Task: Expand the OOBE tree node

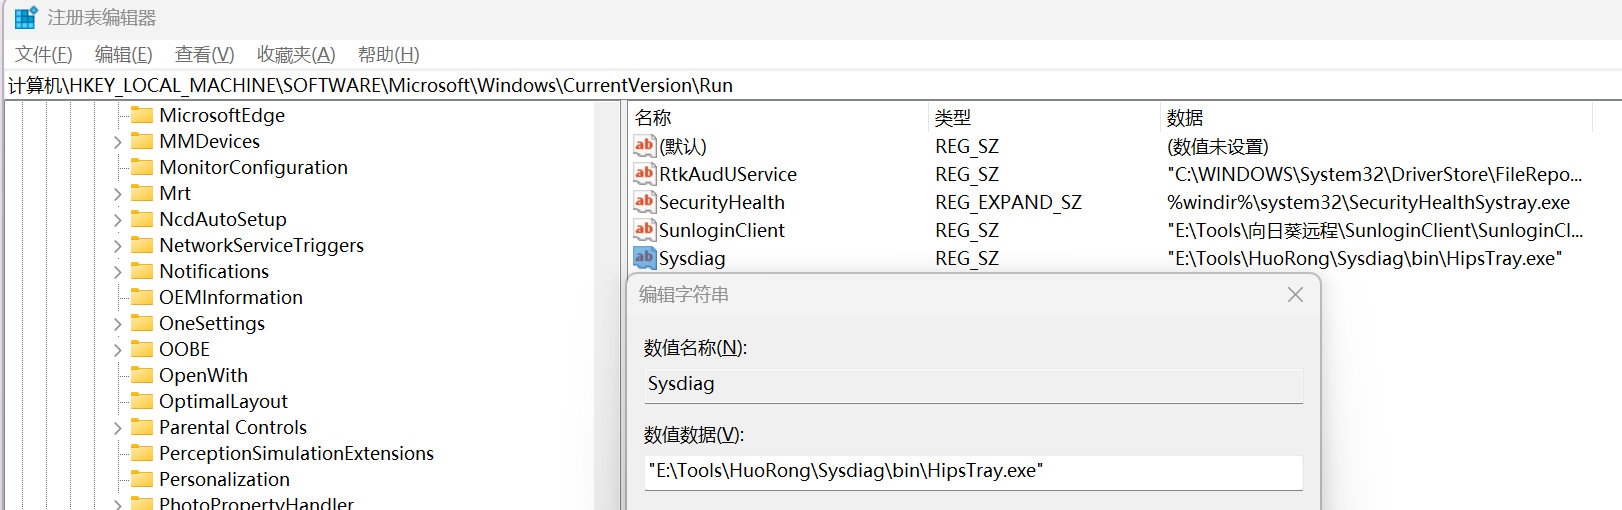Action: click(117, 350)
